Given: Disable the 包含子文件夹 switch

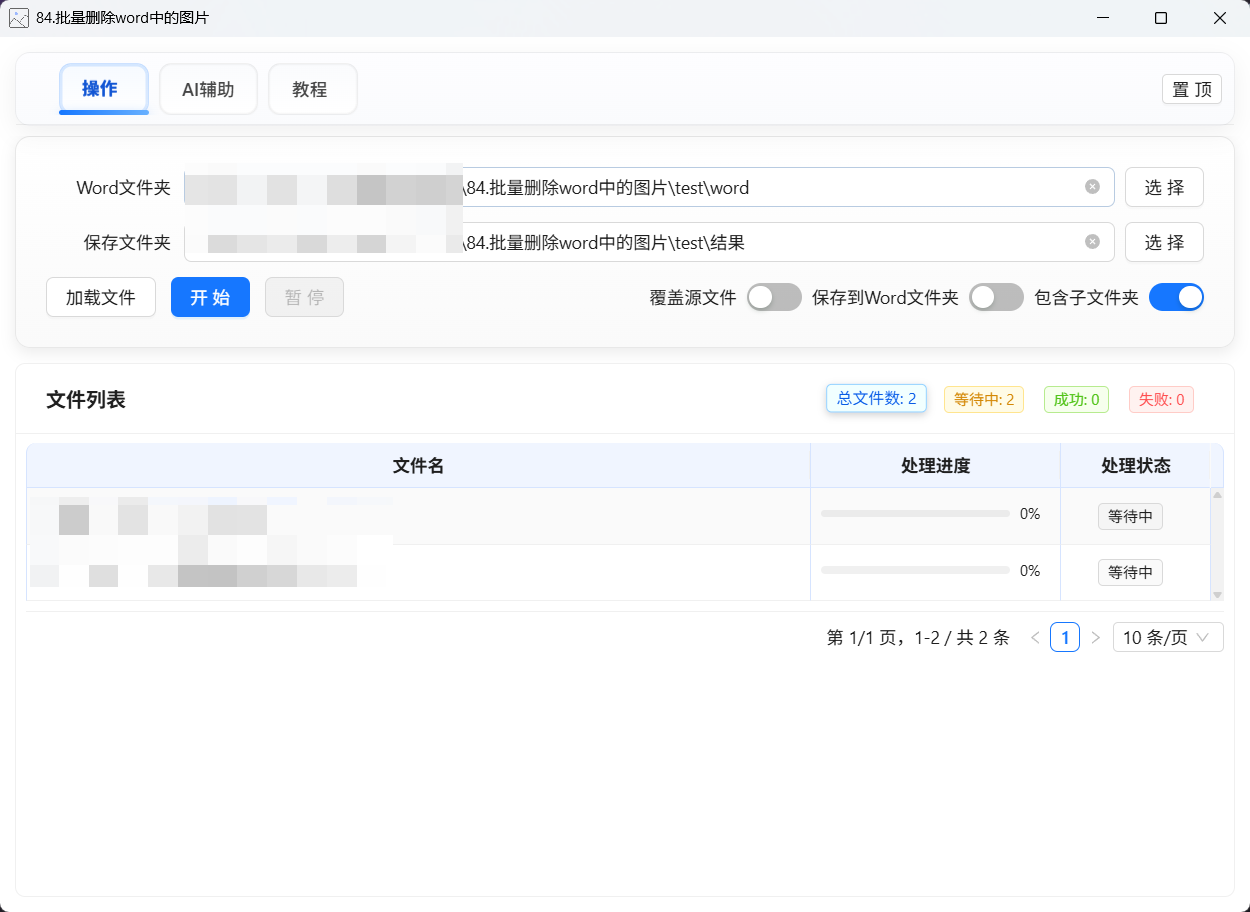Looking at the screenshot, I should point(1176,297).
